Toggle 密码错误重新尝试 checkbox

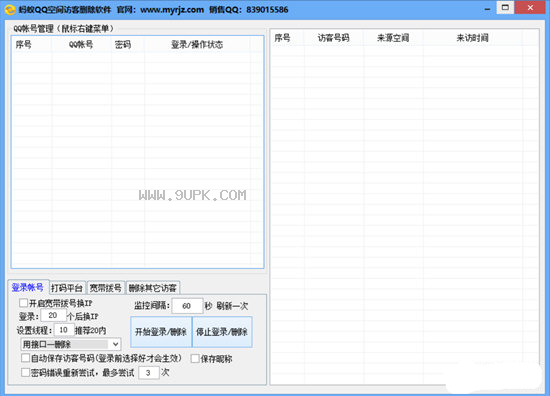(x=25, y=372)
